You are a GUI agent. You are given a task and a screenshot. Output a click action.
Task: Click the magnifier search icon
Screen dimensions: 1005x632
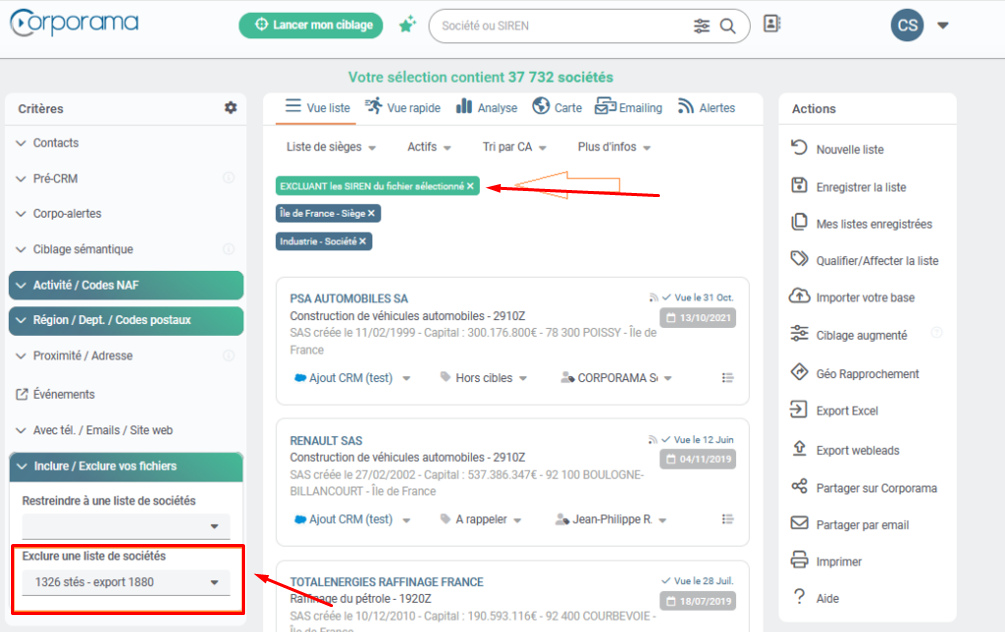pos(727,26)
